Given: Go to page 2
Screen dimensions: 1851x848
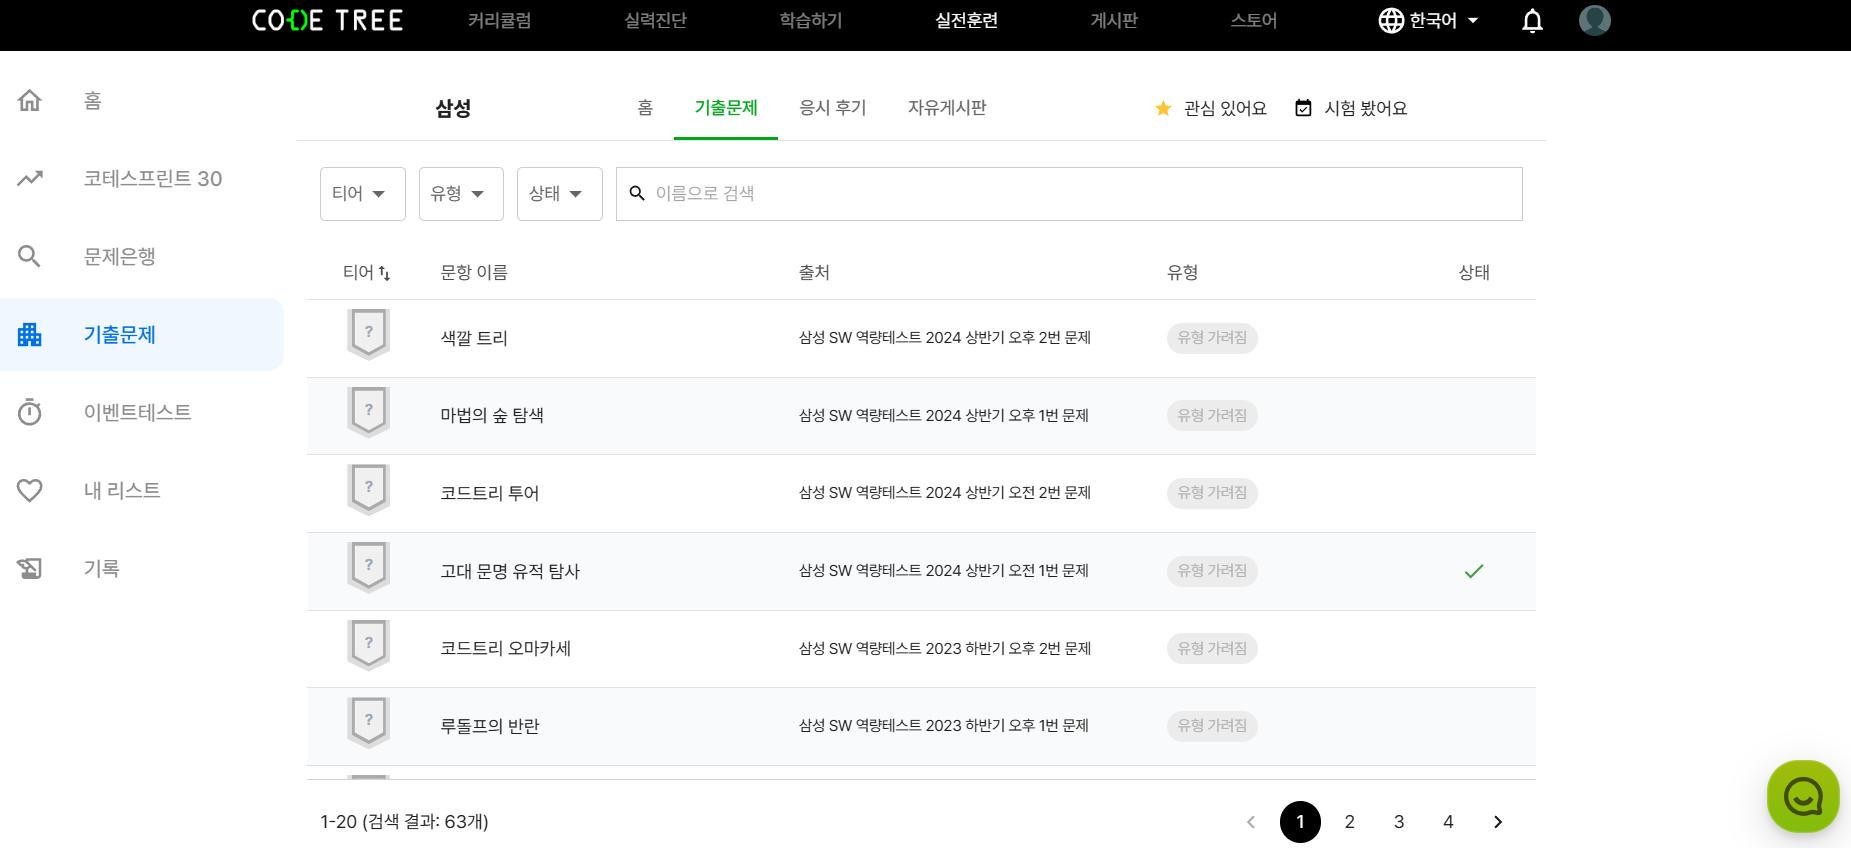Looking at the screenshot, I should coord(1349,822).
